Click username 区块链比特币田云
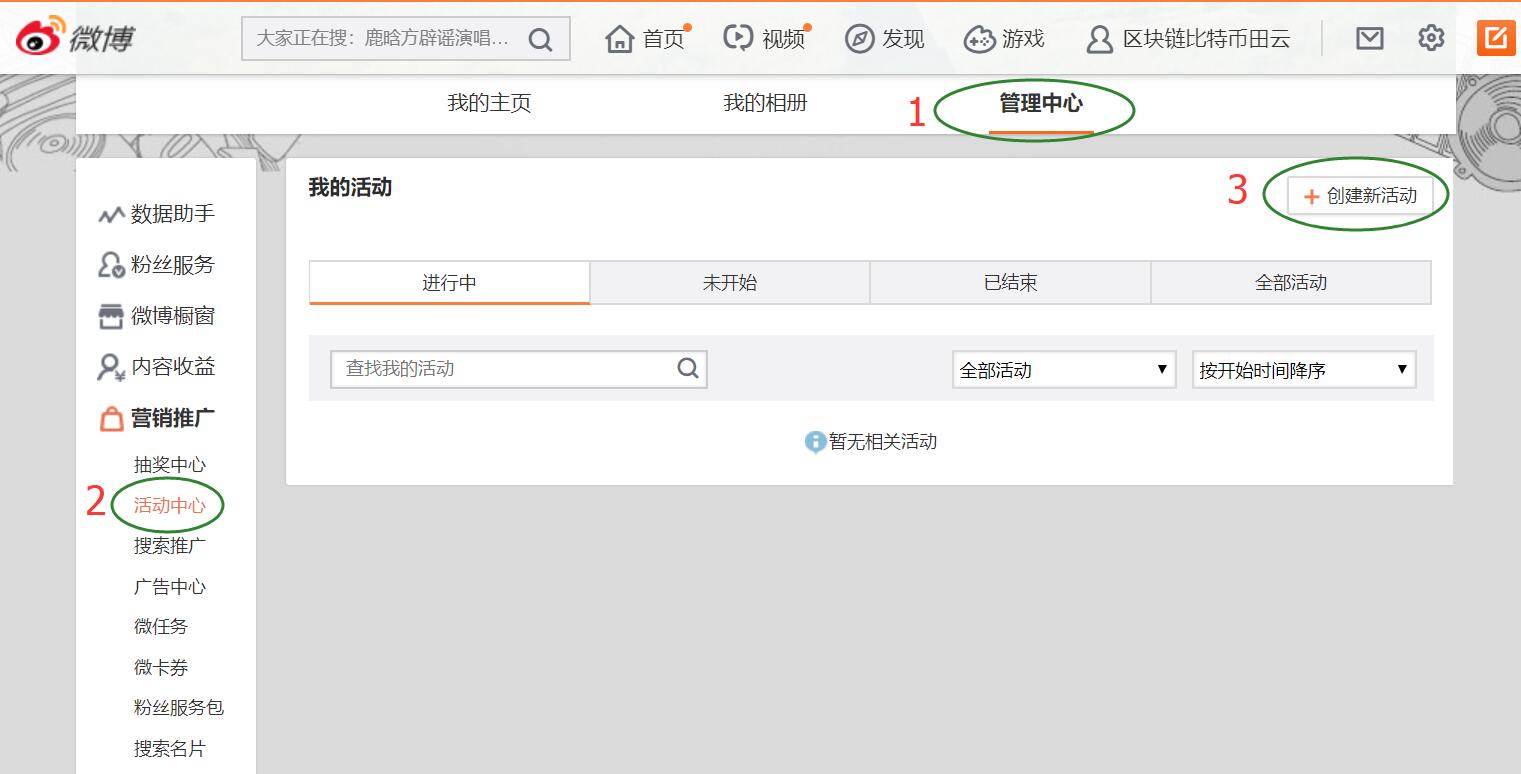The width and height of the screenshot is (1521, 774). [1206, 39]
